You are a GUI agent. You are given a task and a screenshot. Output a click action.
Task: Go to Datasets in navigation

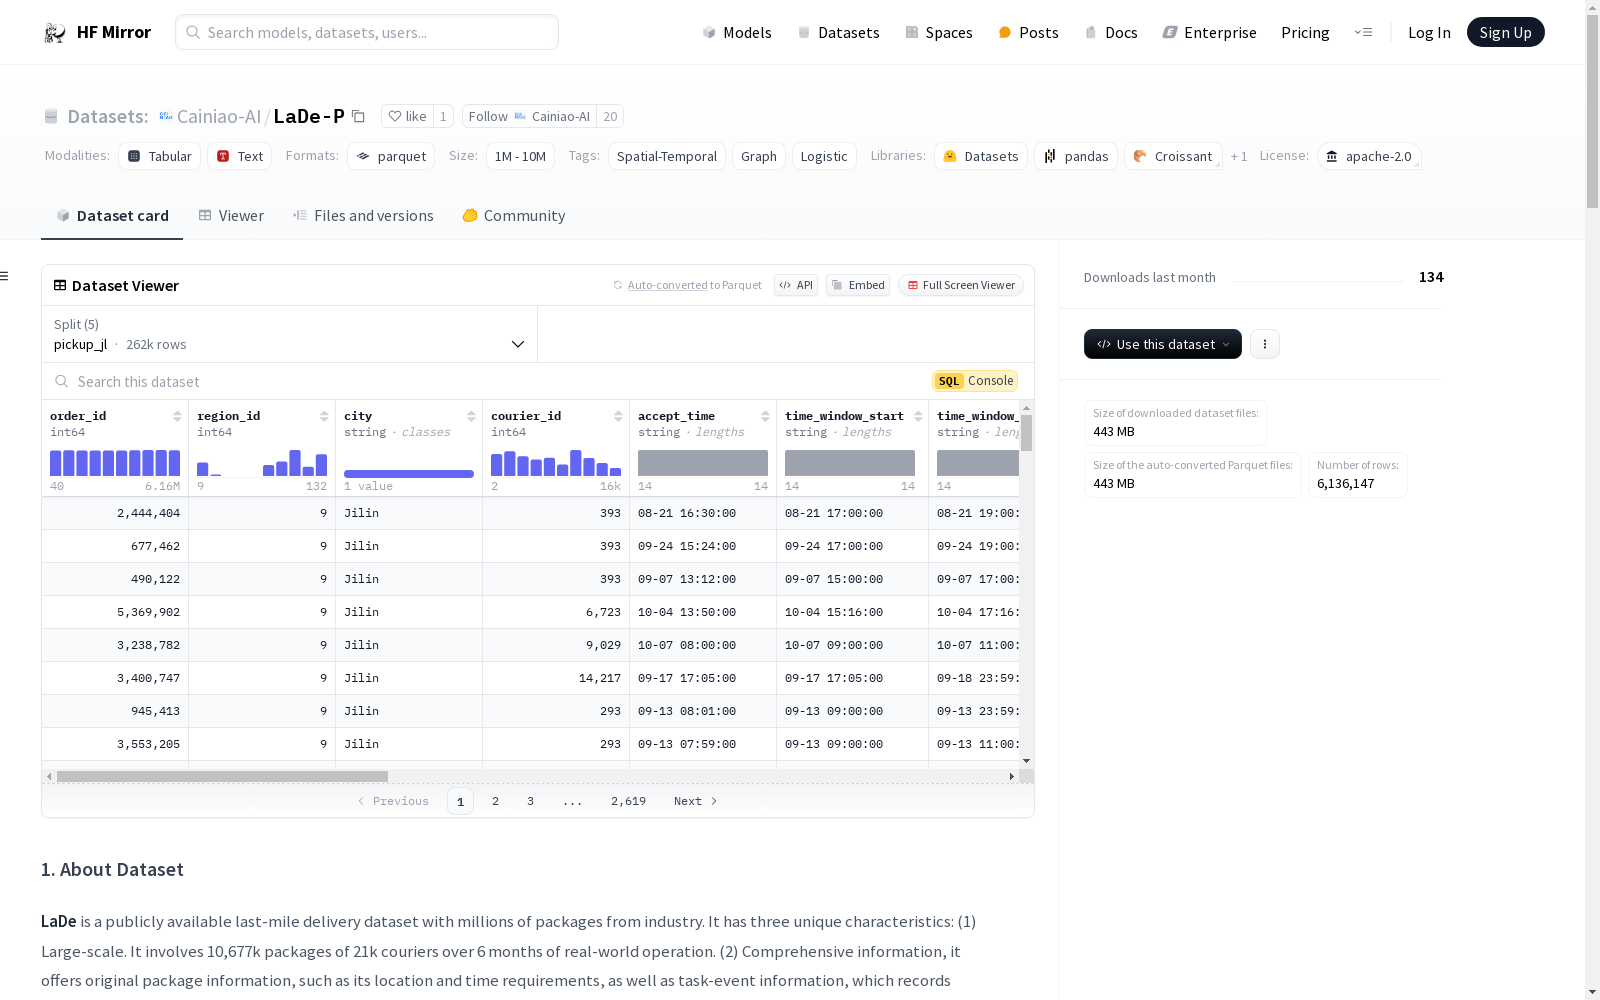pos(838,33)
